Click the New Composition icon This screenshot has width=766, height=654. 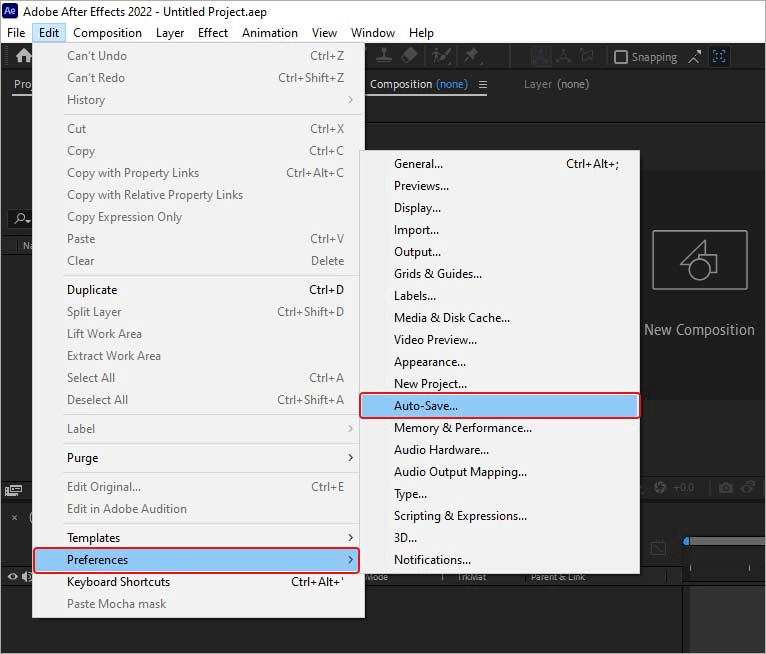pos(699,261)
